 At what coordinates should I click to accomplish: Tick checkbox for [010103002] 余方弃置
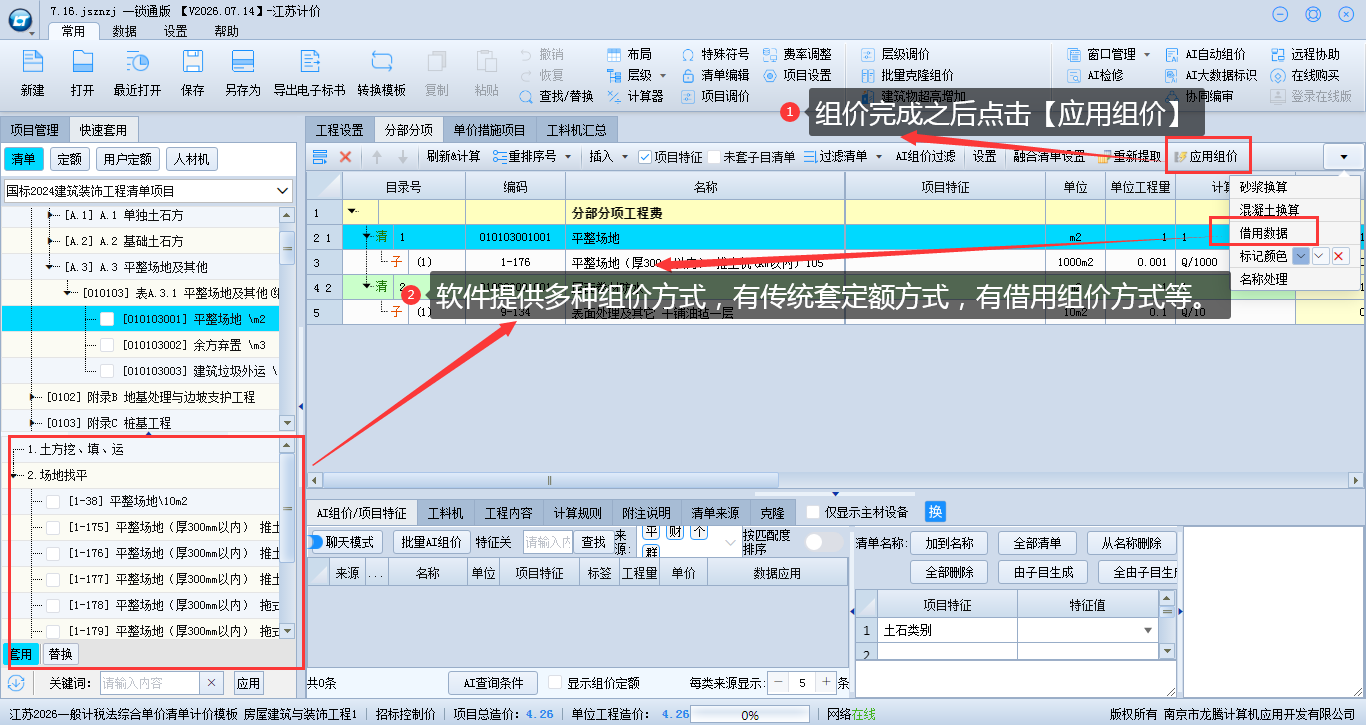[107, 344]
